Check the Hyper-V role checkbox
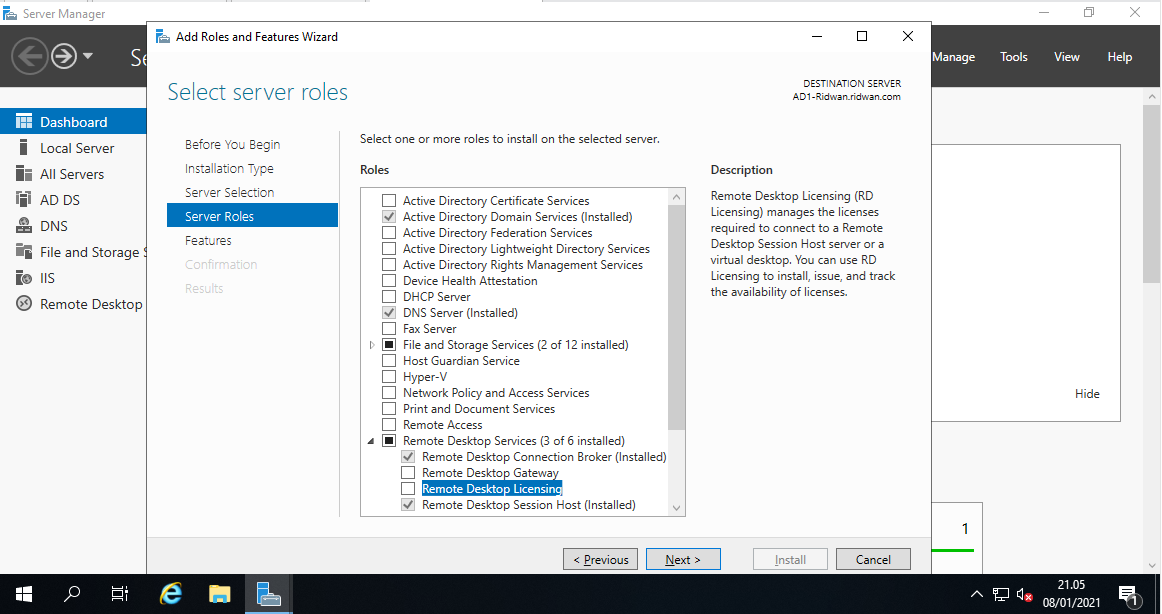Viewport: 1162px width, 614px height. tap(389, 376)
